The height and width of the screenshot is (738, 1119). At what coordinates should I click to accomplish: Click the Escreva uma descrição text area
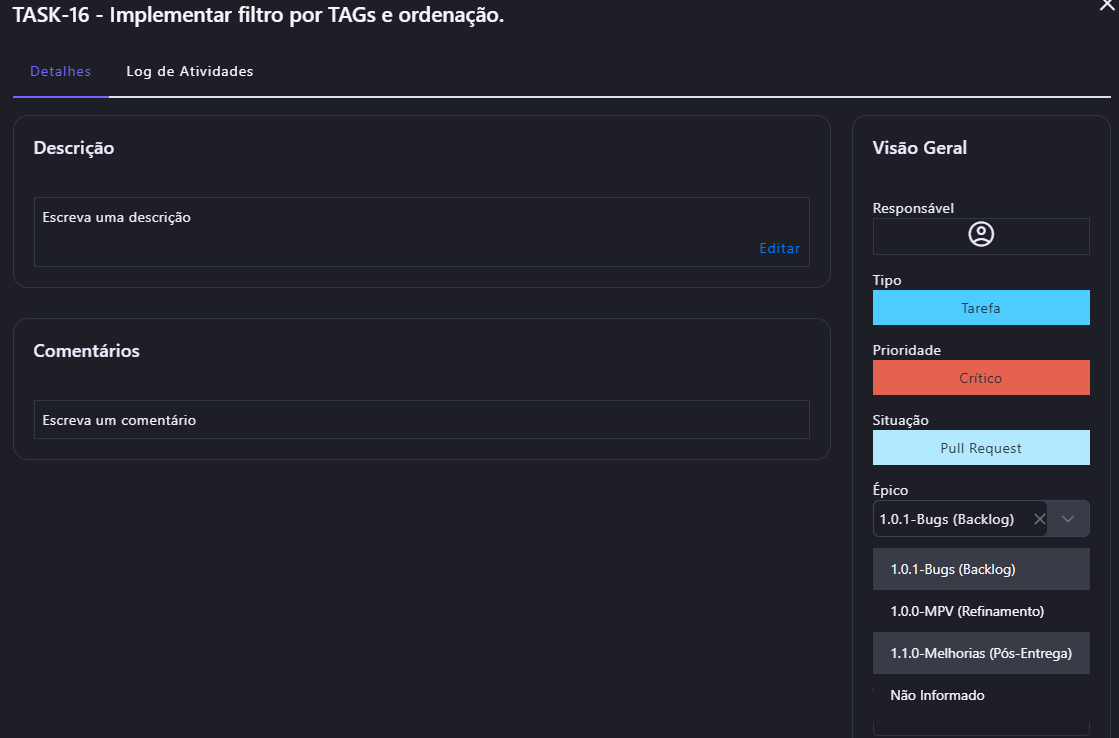coord(400,225)
